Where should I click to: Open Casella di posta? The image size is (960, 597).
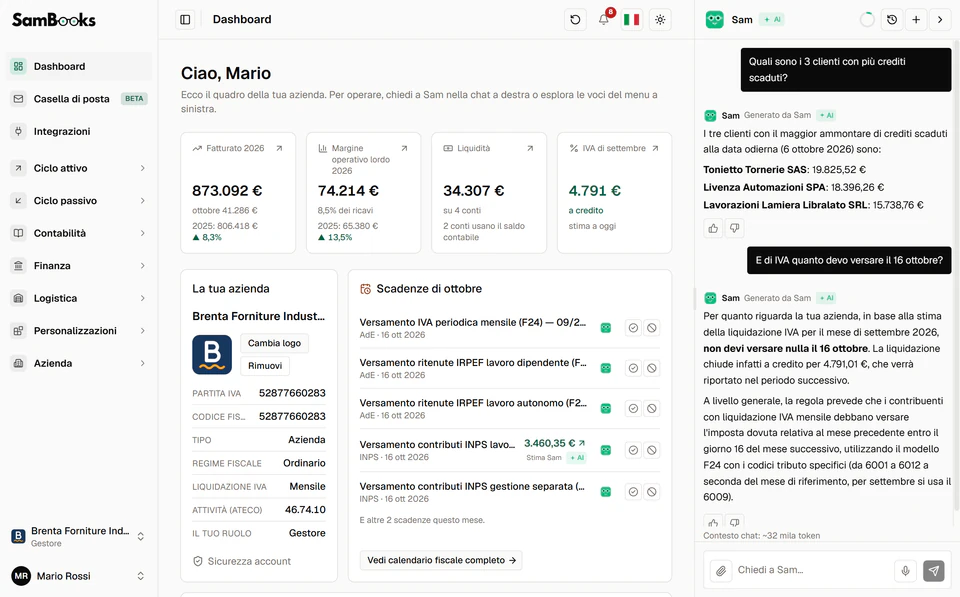79,99
